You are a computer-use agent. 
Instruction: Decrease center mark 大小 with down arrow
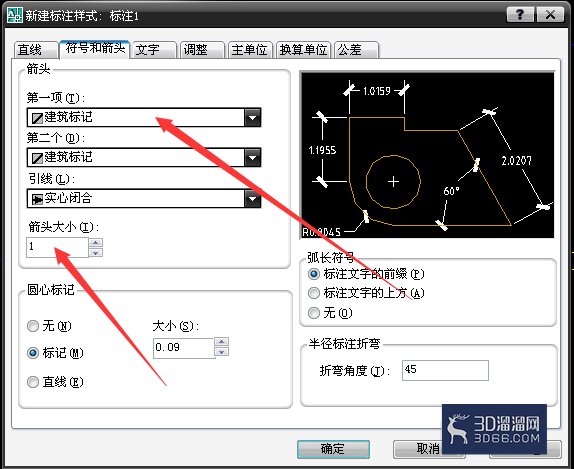pyautogui.click(x=222, y=352)
